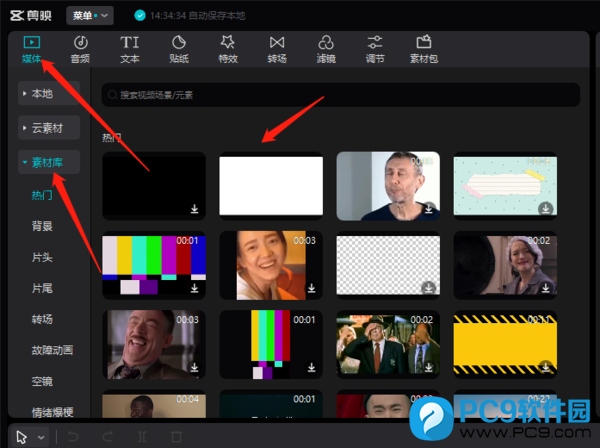The width and height of the screenshot is (600, 448).
Task: Select the crying older woman 00:02 clip
Action: (x=505, y=265)
